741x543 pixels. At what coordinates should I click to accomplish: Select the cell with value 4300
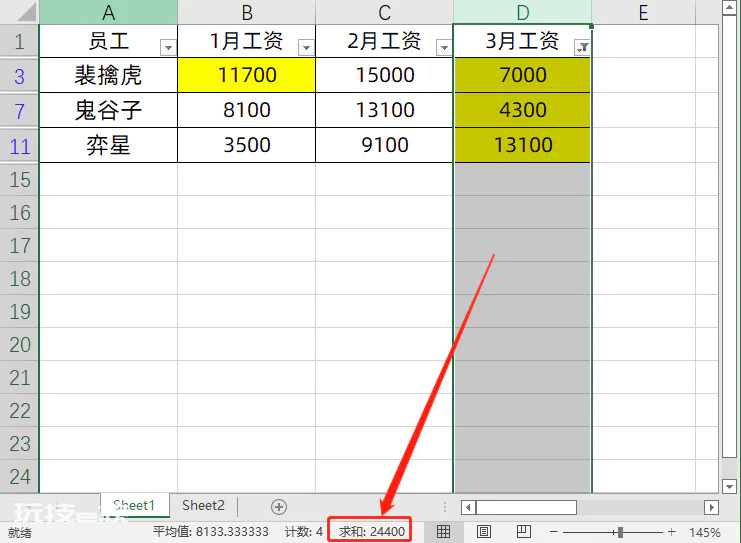[x=523, y=110]
